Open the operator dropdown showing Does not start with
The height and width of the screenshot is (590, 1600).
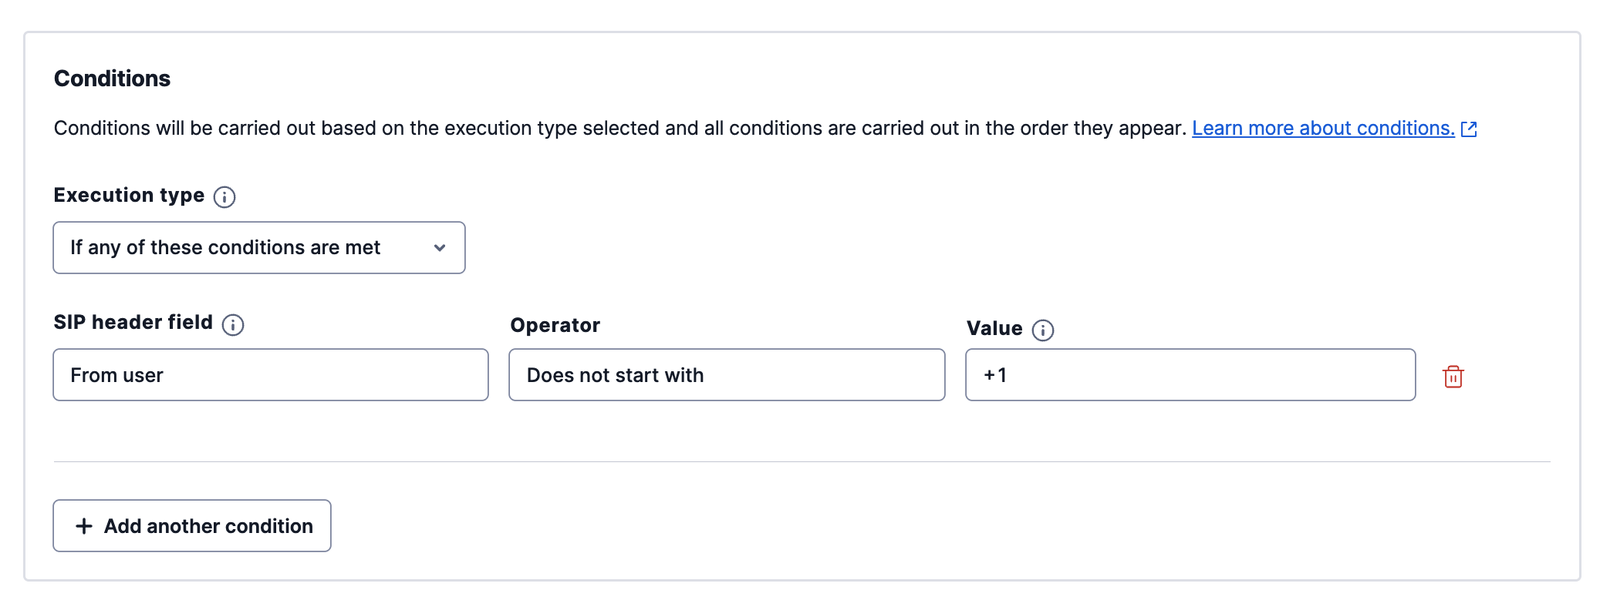(x=727, y=374)
